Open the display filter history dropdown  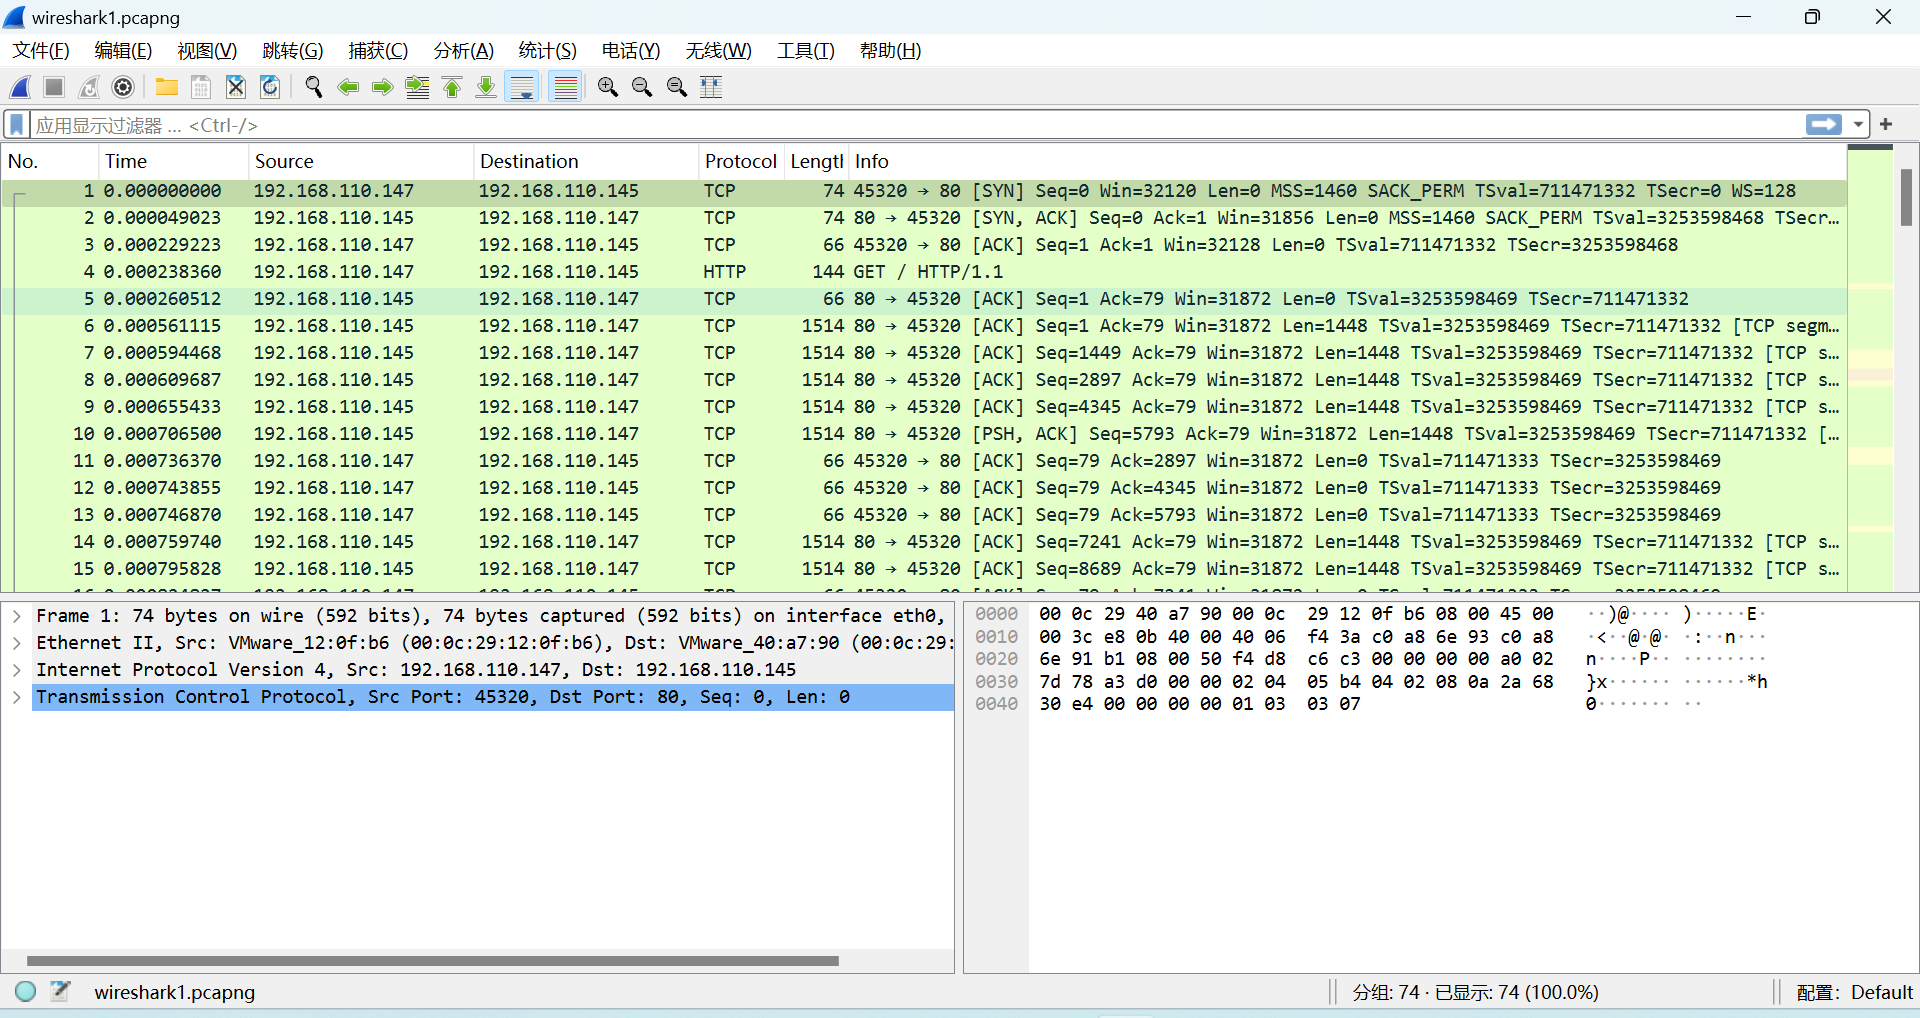[1858, 125]
